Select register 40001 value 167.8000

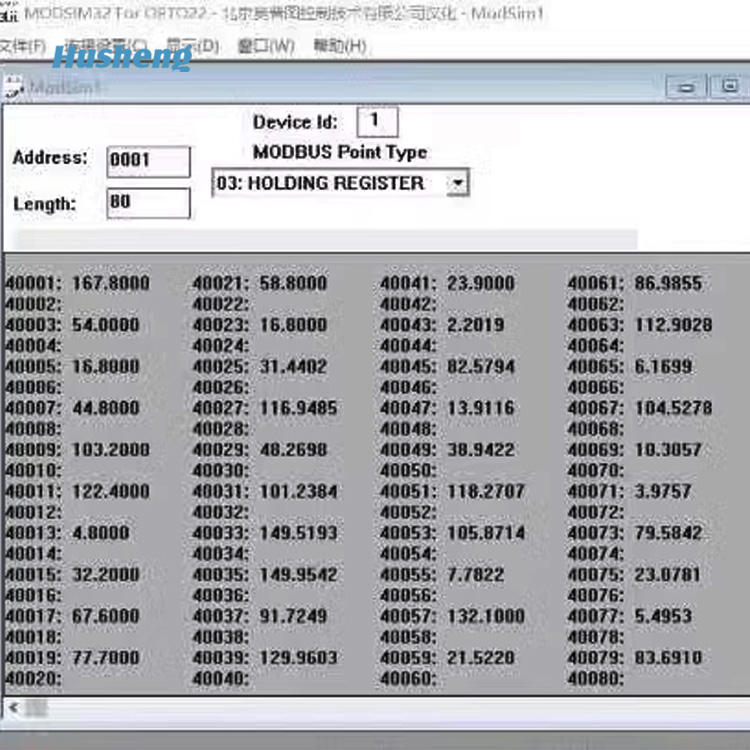[x=111, y=283]
